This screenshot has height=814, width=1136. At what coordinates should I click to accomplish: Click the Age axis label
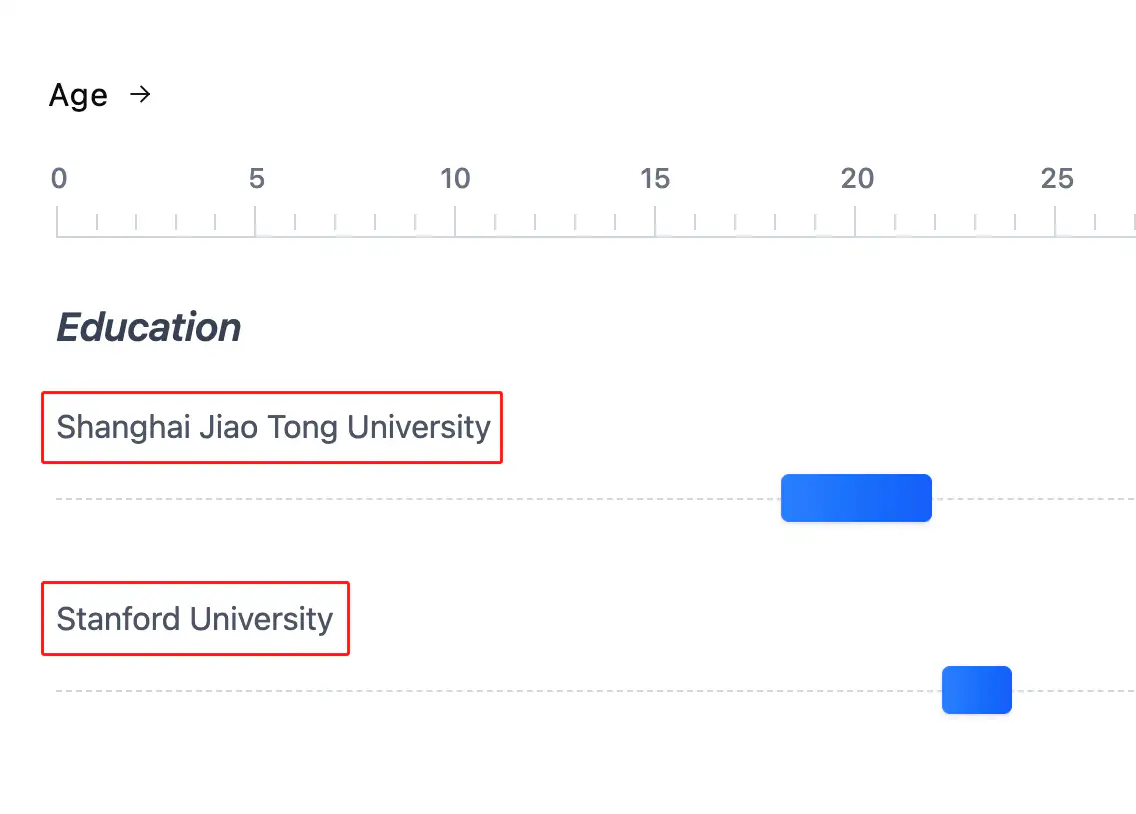coord(78,96)
